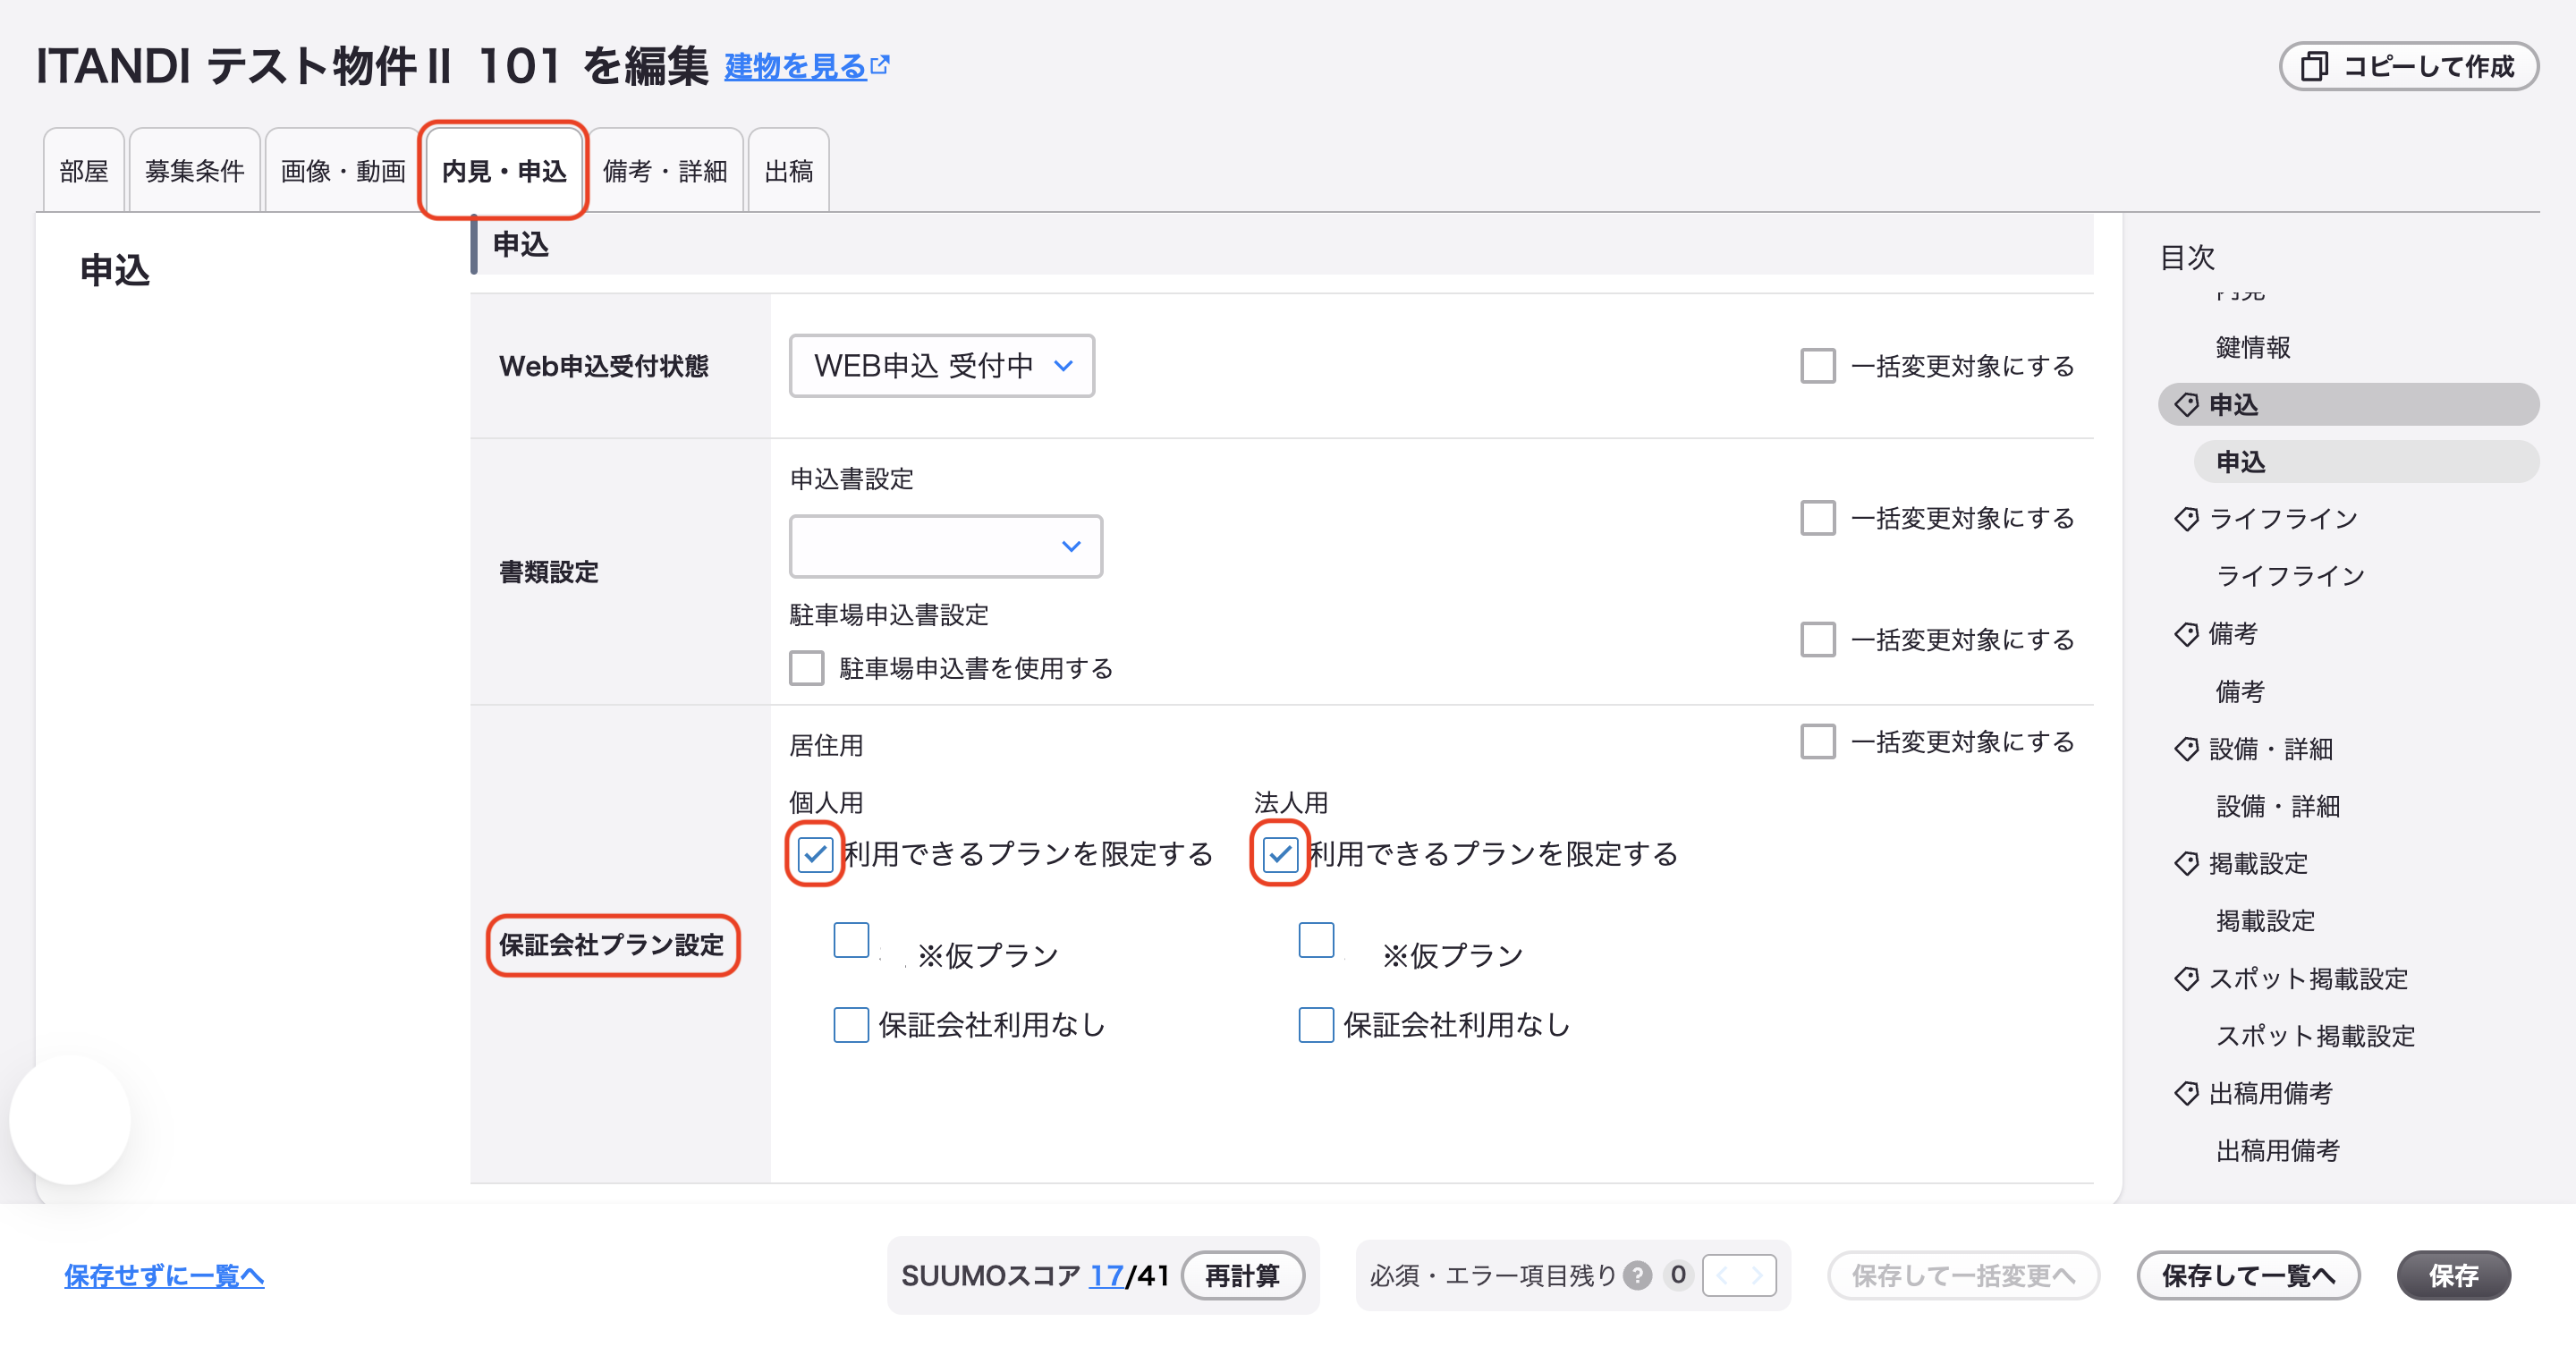Jump to 設備・詳細 sub-item in 目次

point(2278,806)
